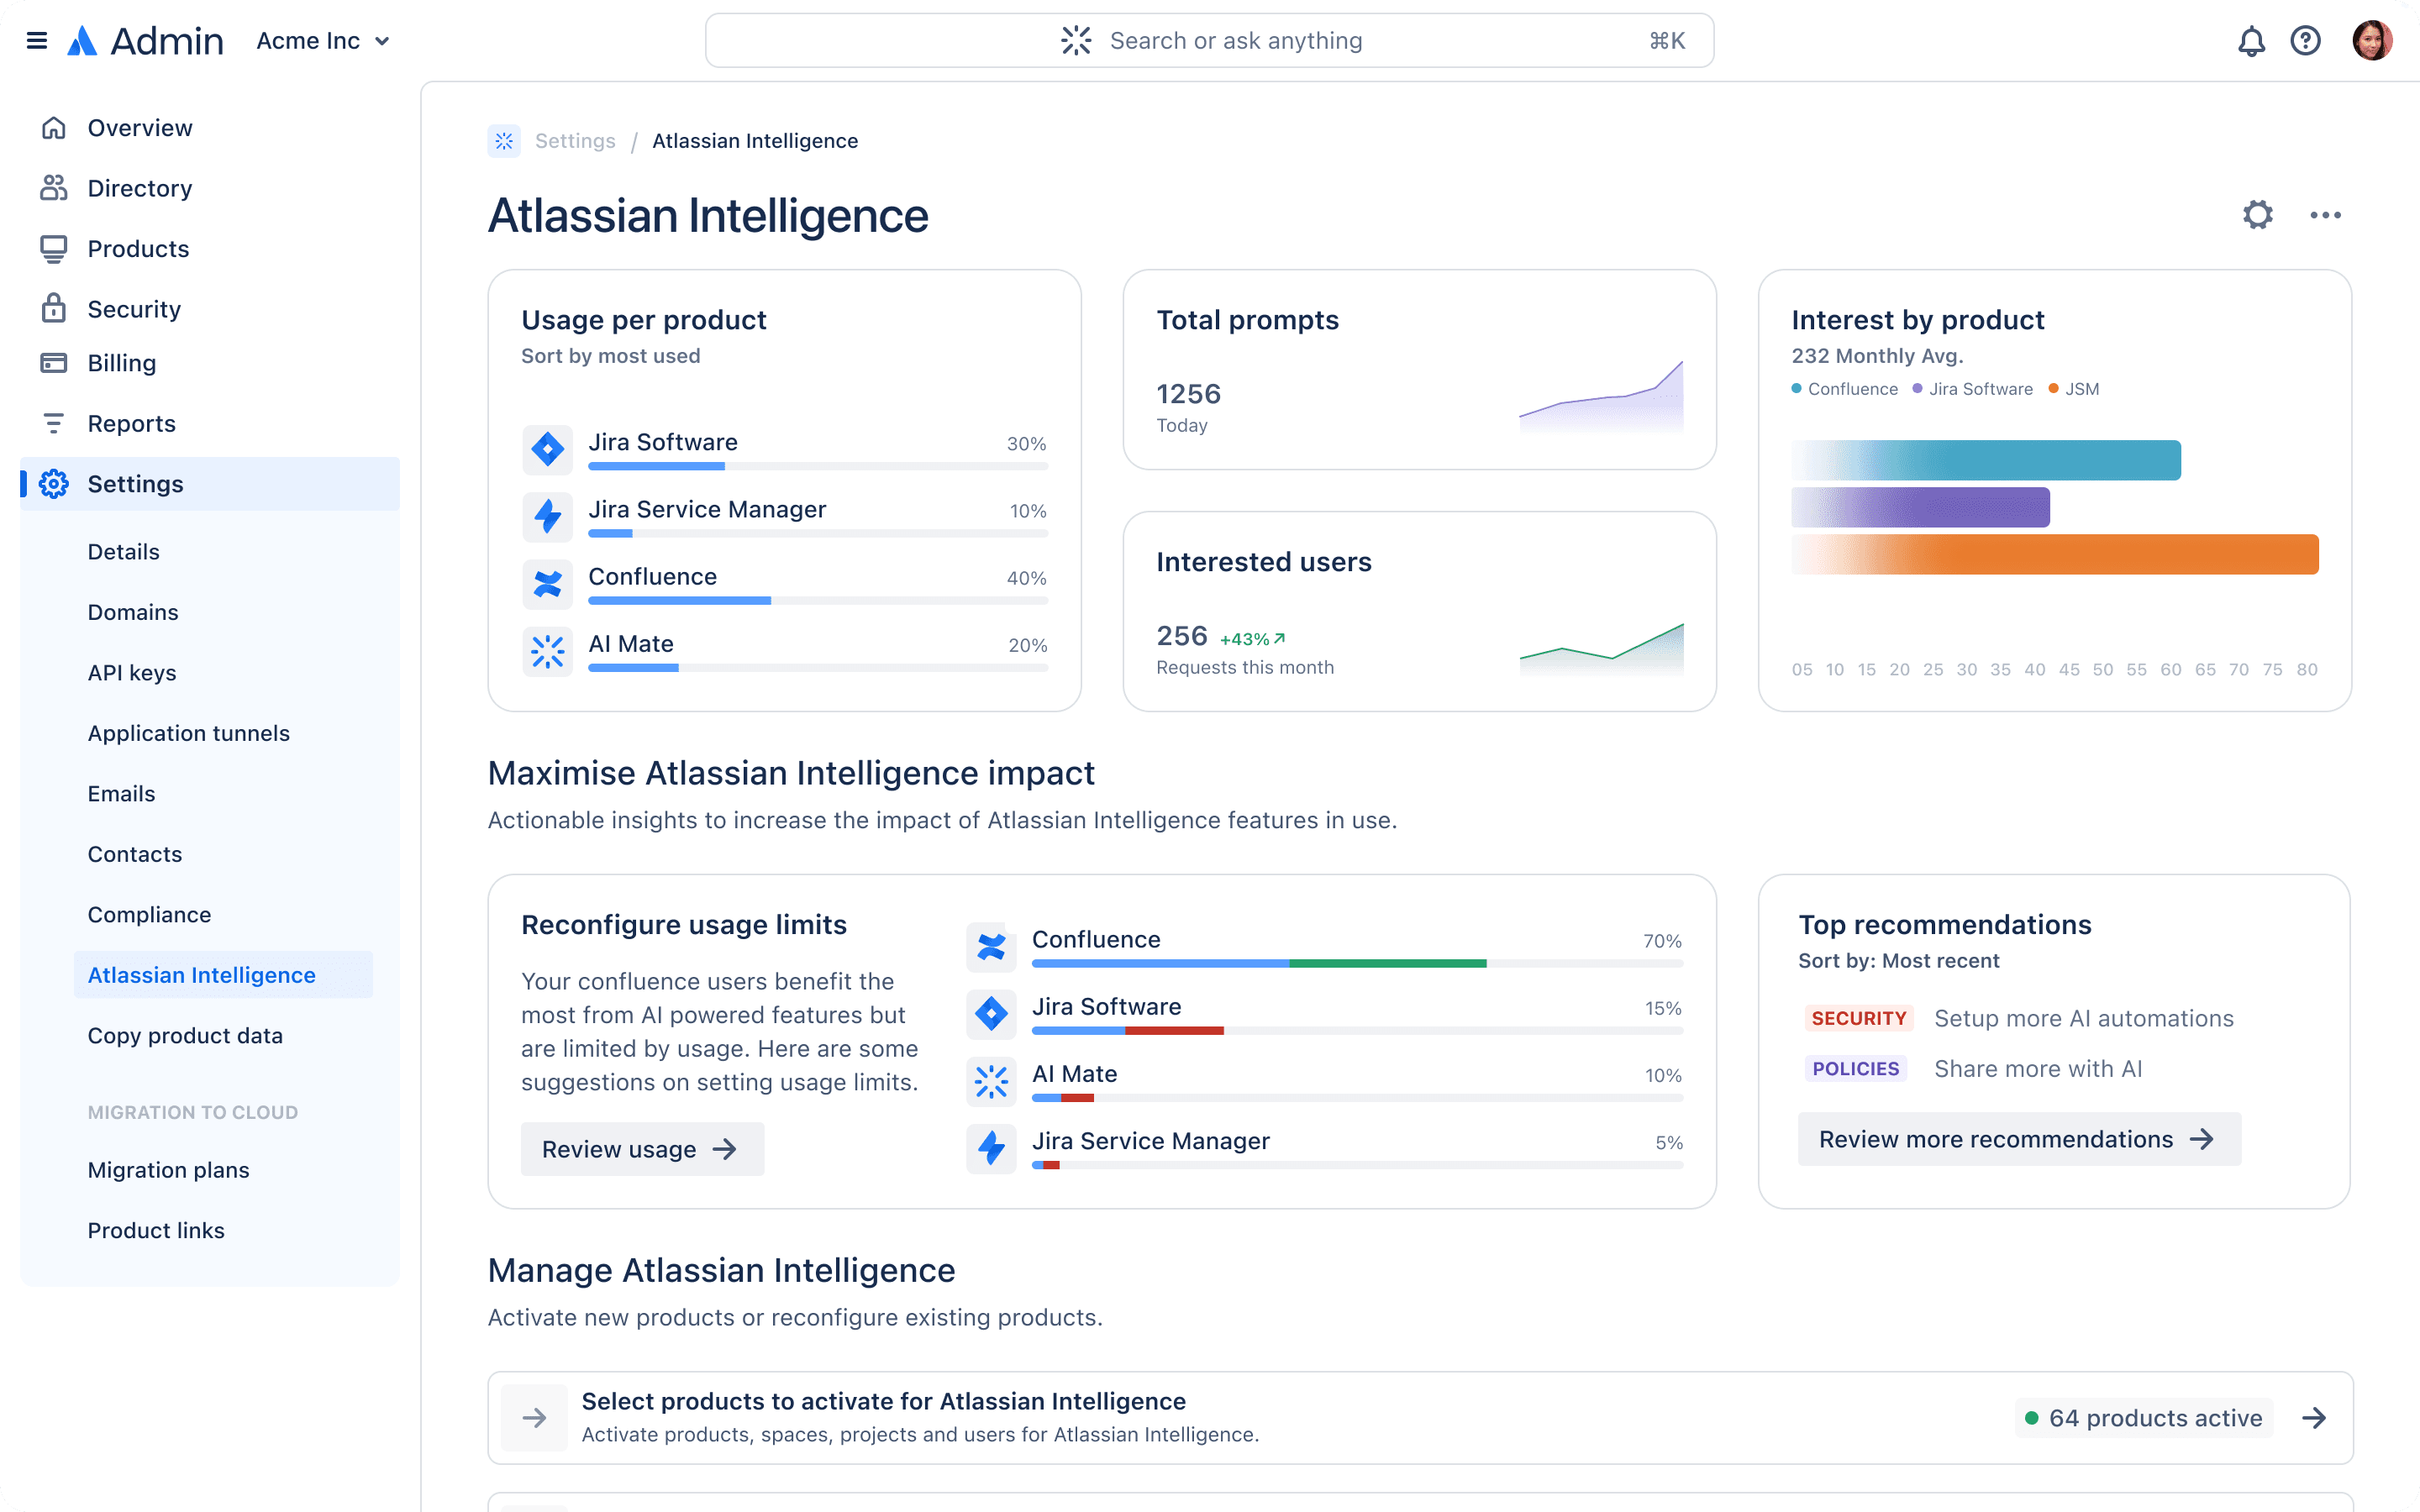Click the Atlassian Admin logo

(x=145, y=41)
